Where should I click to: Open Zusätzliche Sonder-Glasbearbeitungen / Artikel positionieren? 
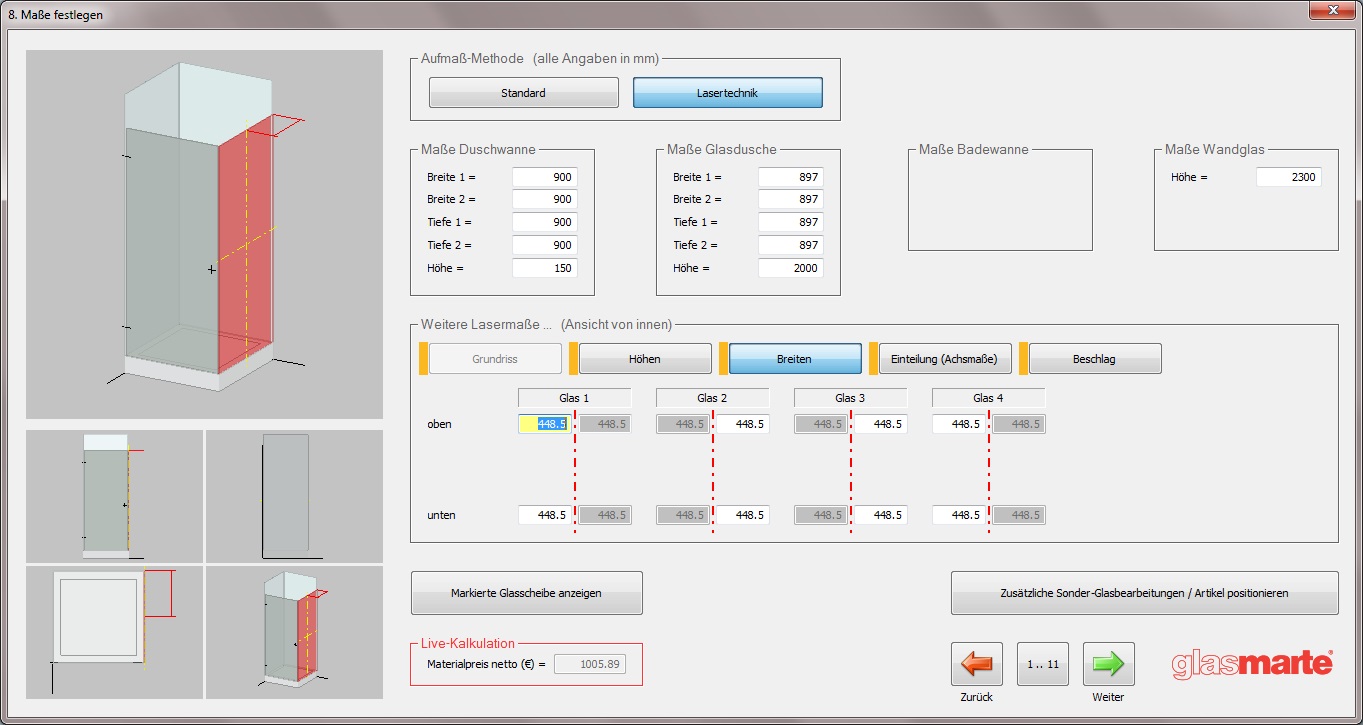pyautogui.click(x=1144, y=593)
